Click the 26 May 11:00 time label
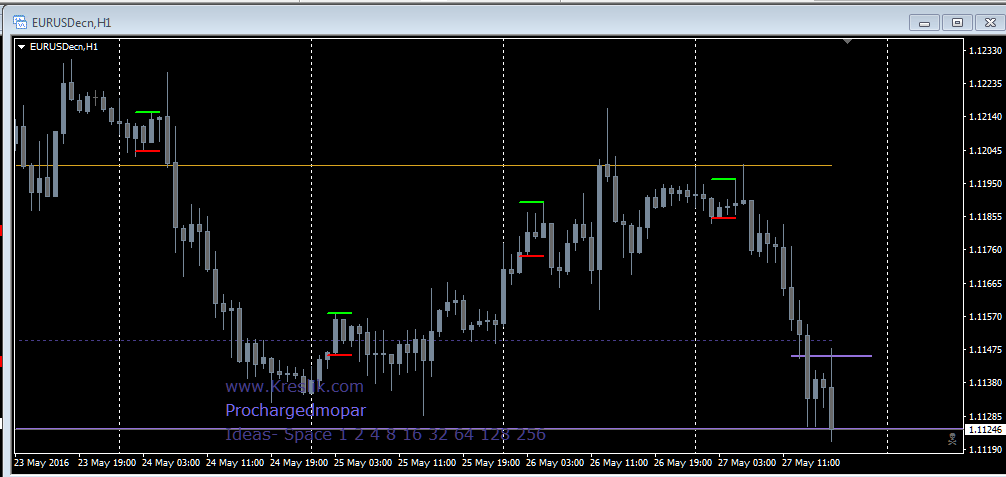The image size is (1006, 477). tap(620, 462)
